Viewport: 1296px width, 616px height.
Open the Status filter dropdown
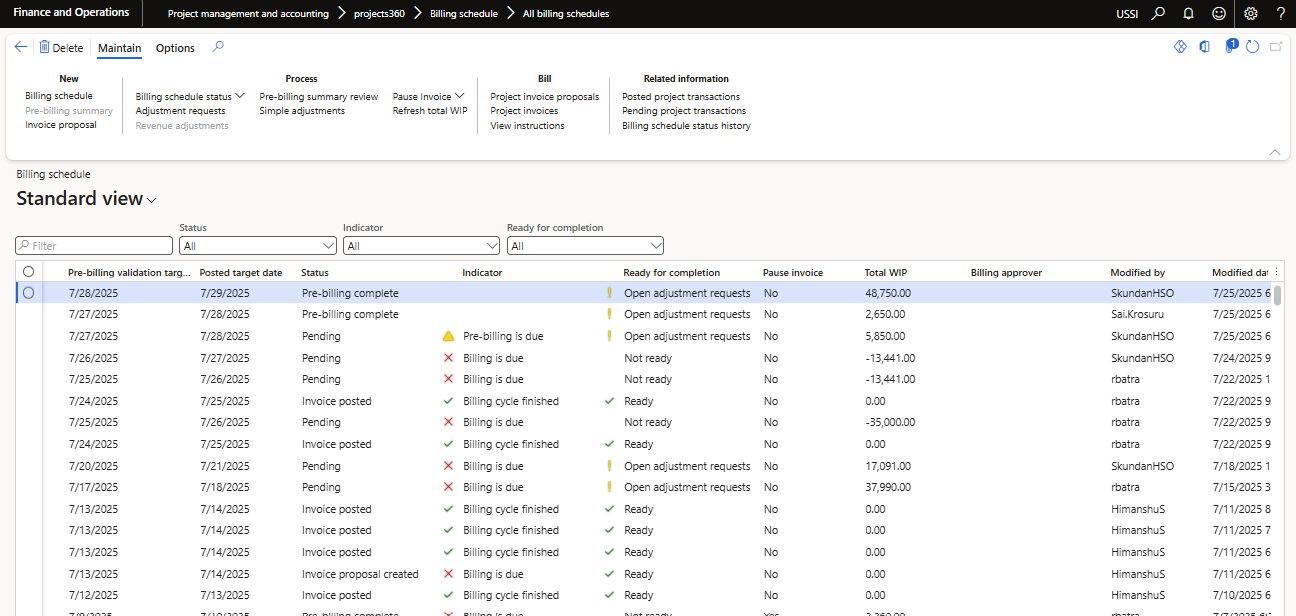(x=258, y=246)
